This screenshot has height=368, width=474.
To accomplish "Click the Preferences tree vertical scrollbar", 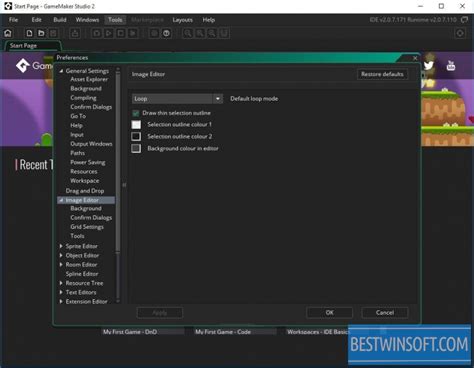I will pyautogui.click(x=118, y=162).
